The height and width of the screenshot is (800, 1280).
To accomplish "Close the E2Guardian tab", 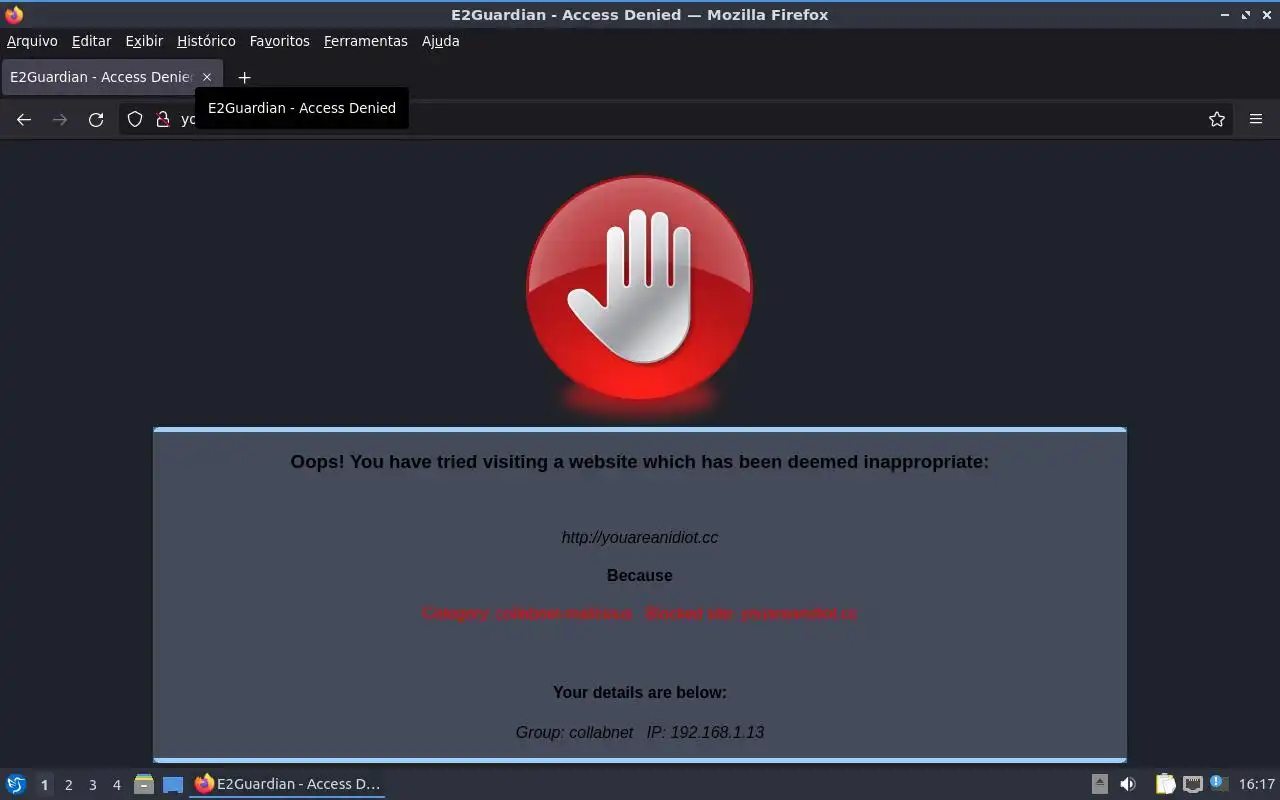I will click(207, 77).
